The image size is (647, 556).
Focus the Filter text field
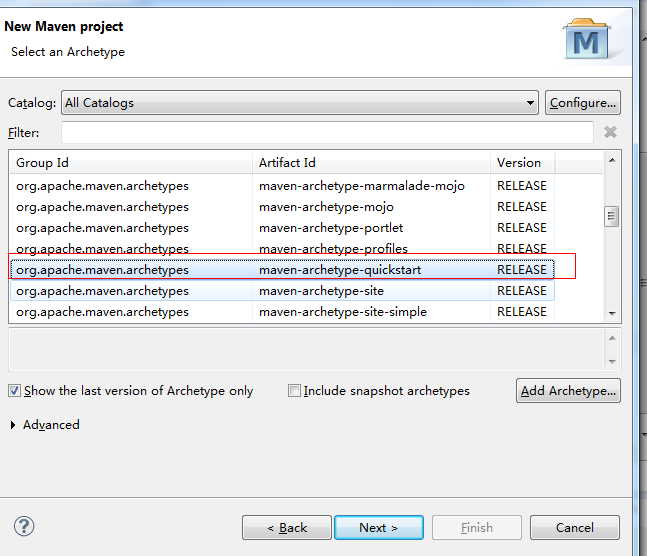327,132
